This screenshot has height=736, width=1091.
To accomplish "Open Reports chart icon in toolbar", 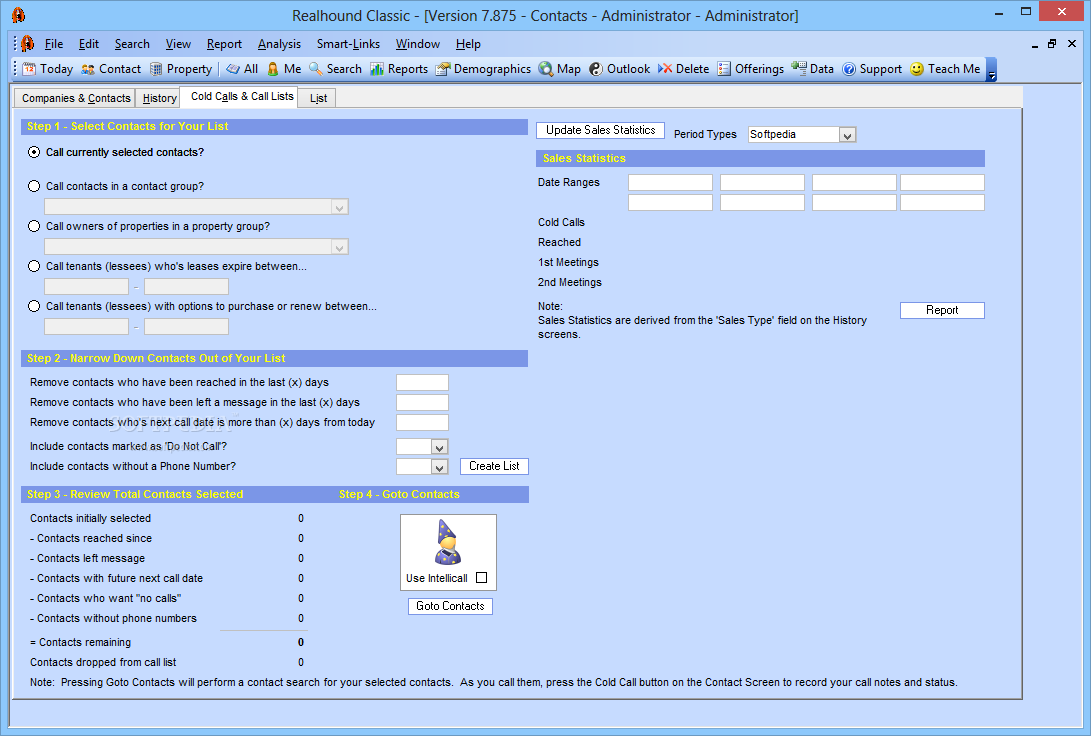I will (x=399, y=69).
